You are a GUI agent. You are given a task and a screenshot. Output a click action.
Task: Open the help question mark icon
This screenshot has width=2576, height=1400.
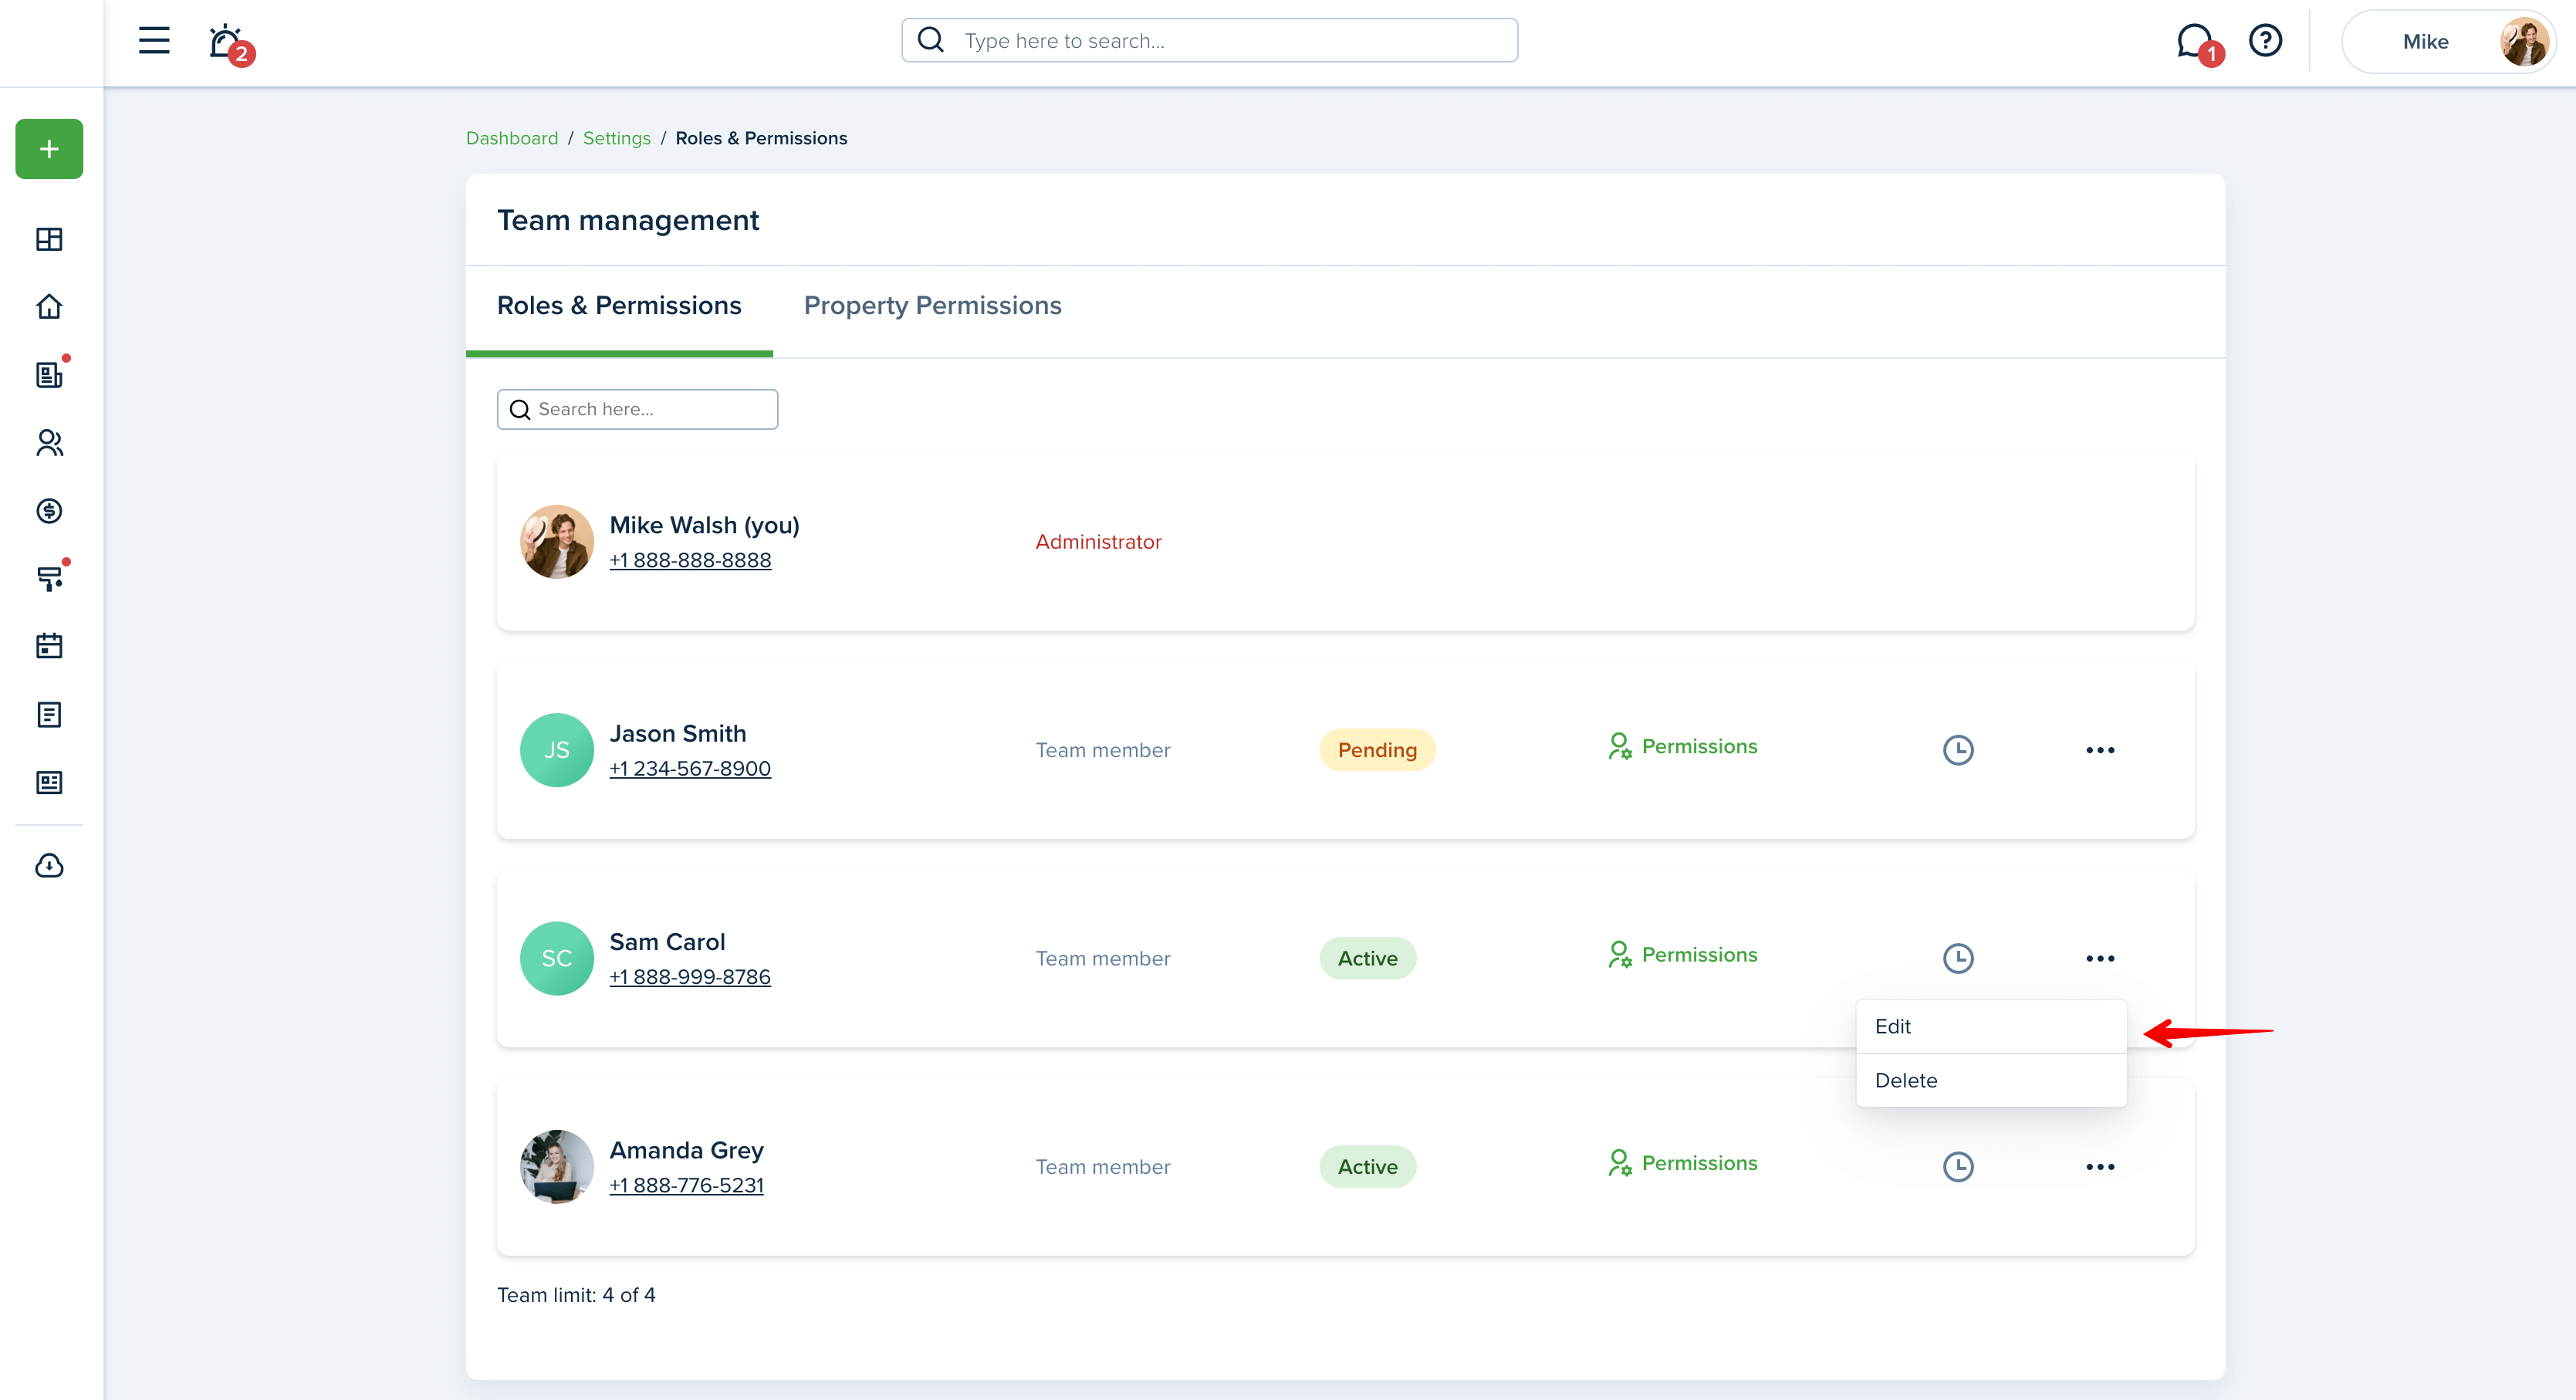pos(2265,41)
